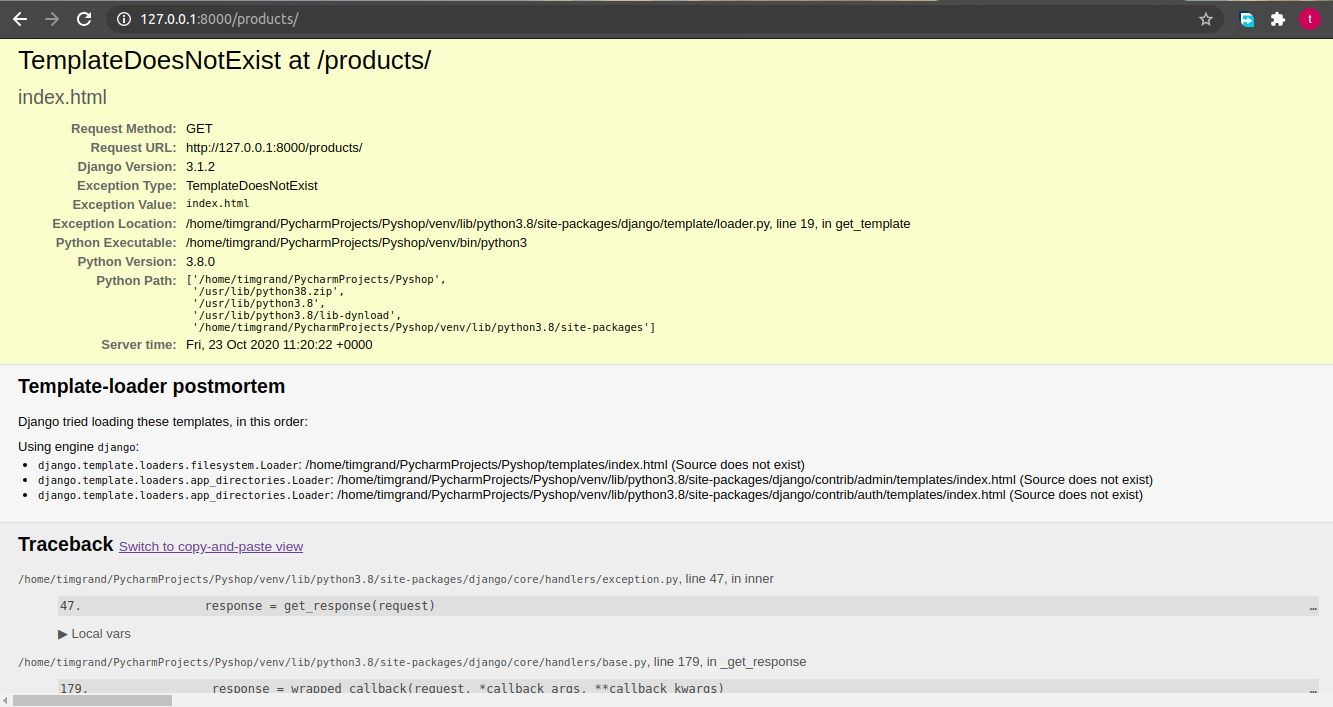
Task: Click the Traceback heading
Action: click(66, 545)
